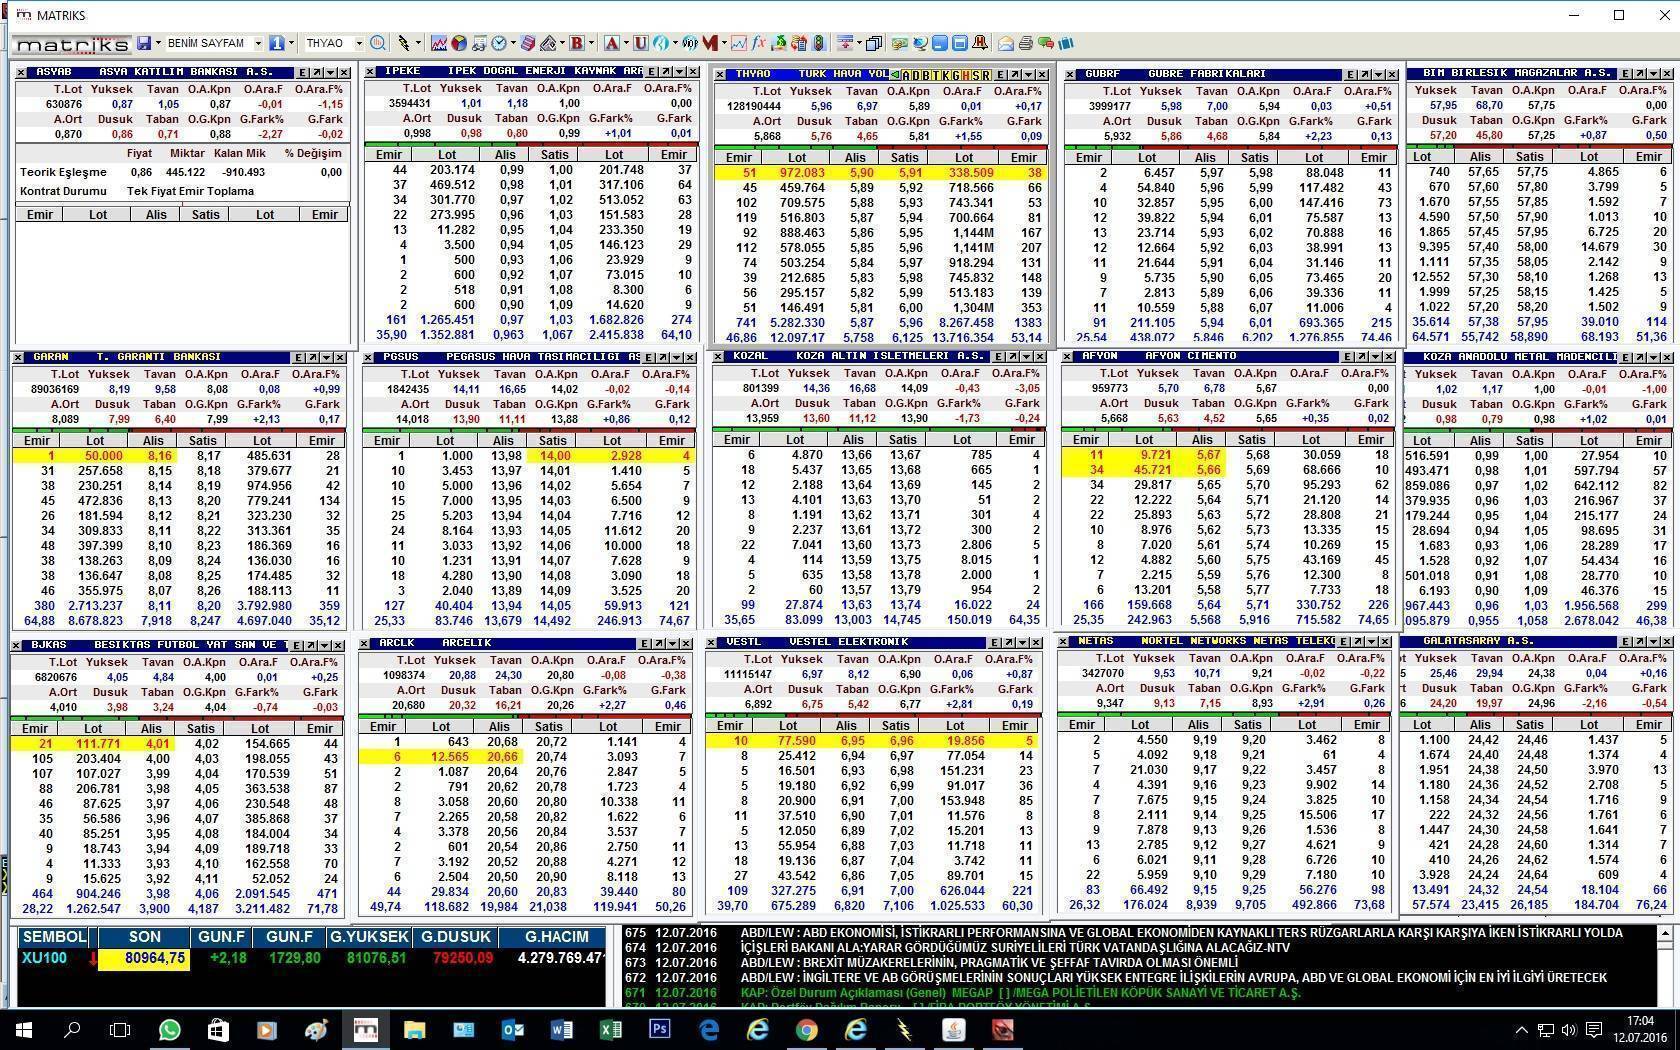
Task: Click the fx formula toolbar icon
Action: (758, 43)
